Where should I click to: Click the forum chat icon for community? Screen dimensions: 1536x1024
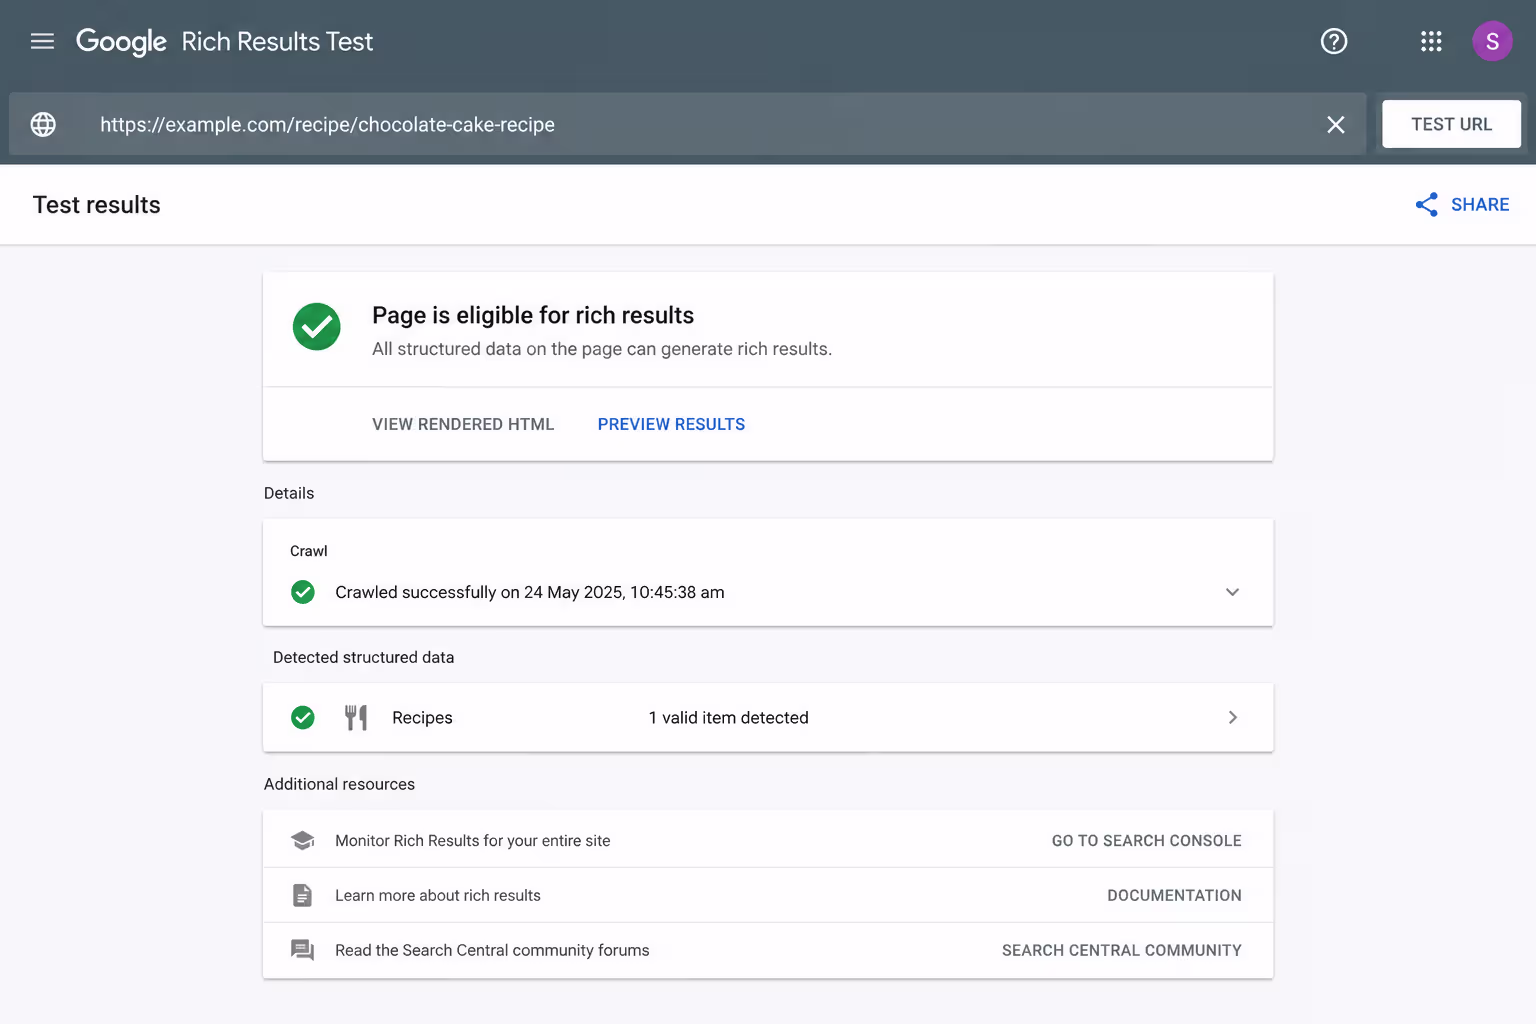coord(302,950)
